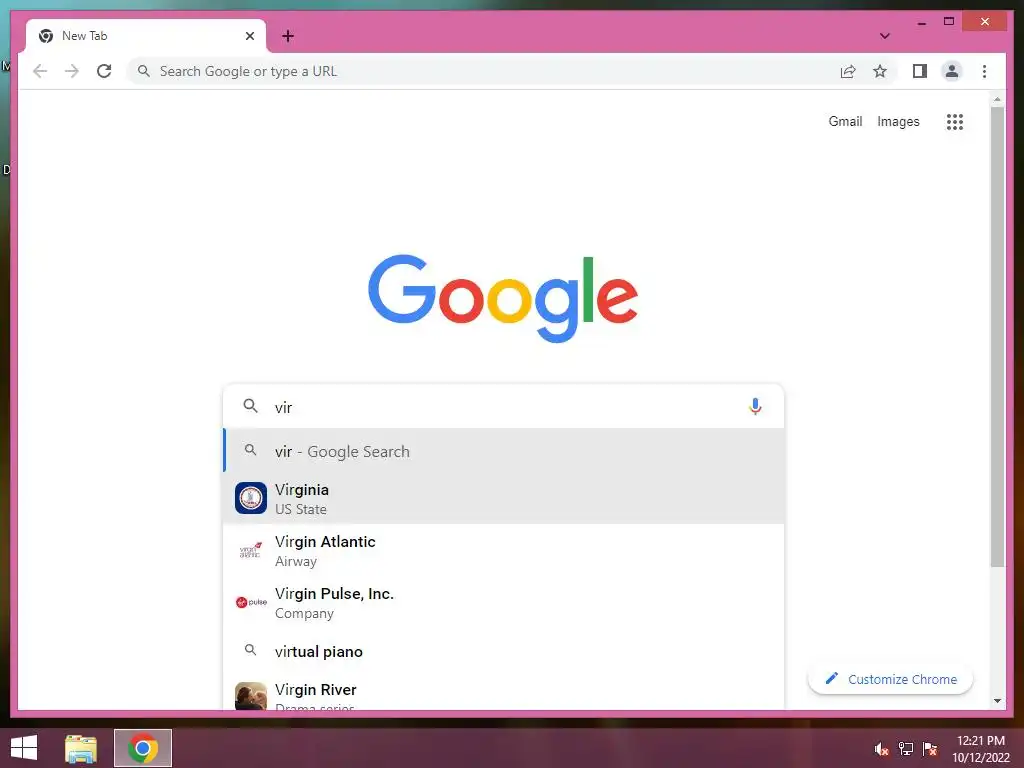Image resolution: width=1024 pixels, height=768 pixels.
Task: Open the taskbar clock showing 12:21 PM
Action: pyautogui.click(x=981, y=749)
